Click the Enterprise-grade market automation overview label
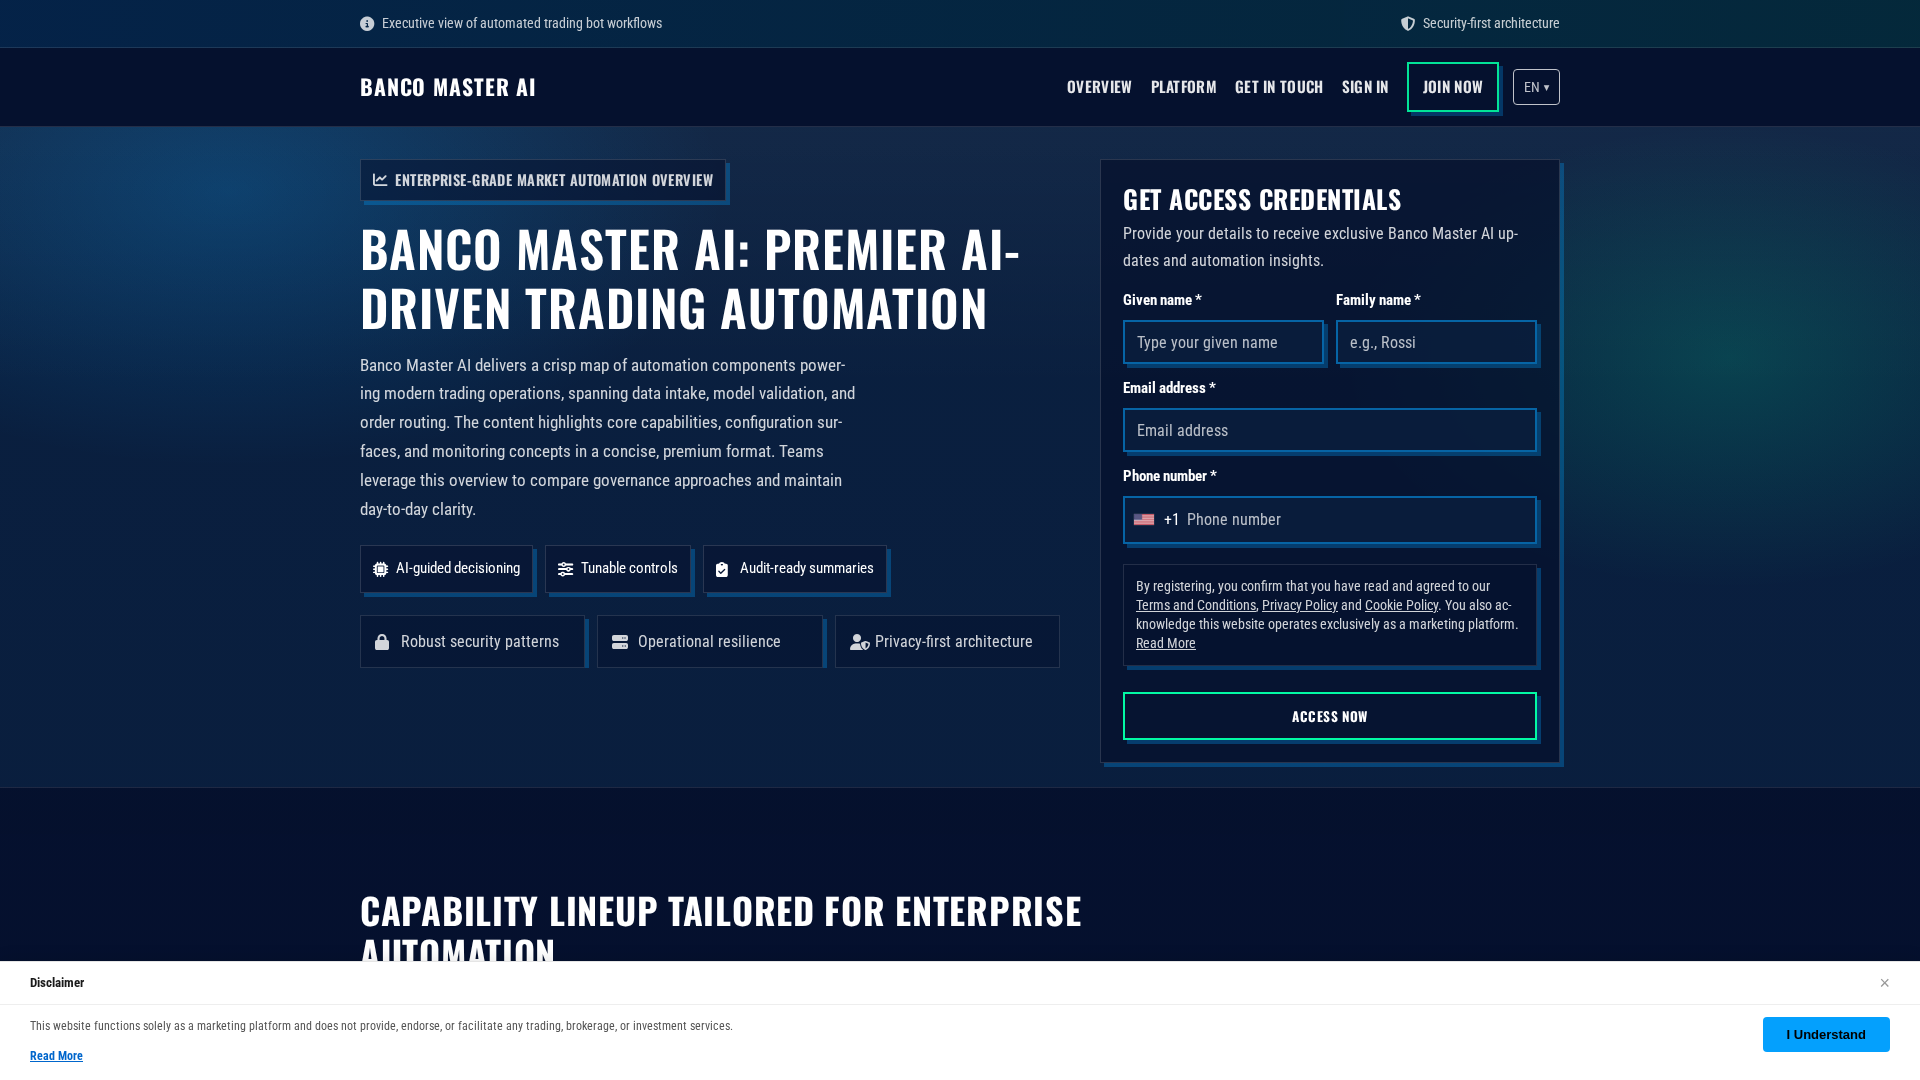Screen dimensions: 1920x1080 click(x=554, y=180)
